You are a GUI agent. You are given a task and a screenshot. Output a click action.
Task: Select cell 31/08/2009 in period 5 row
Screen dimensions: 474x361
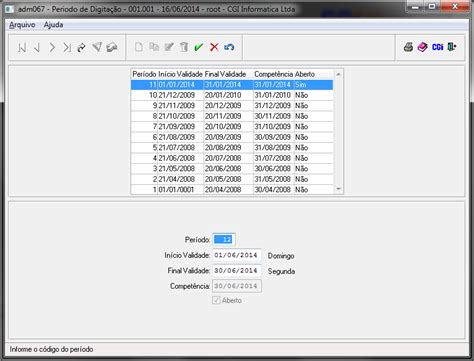273,148
